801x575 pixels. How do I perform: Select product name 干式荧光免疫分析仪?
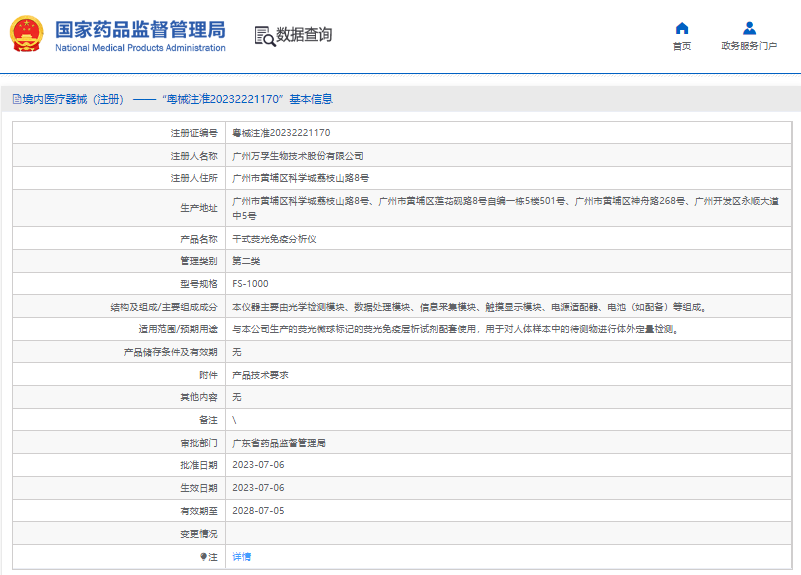(274, 239)
